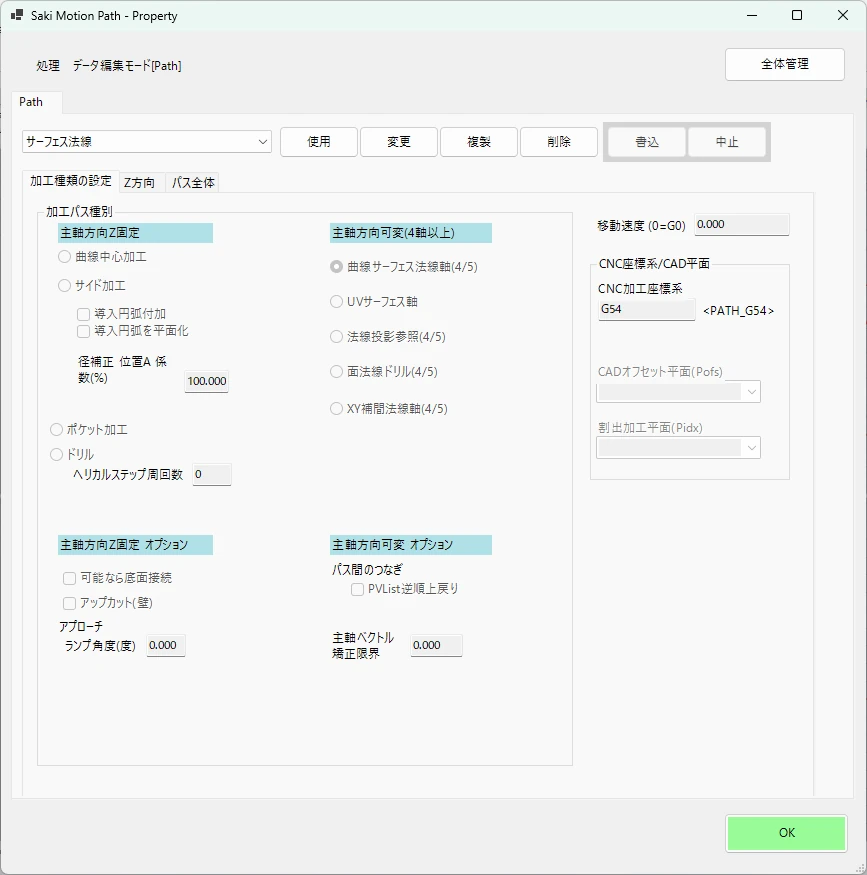Minimize the Property window
The width and height of the screenshot is (867, 875).
752,15
